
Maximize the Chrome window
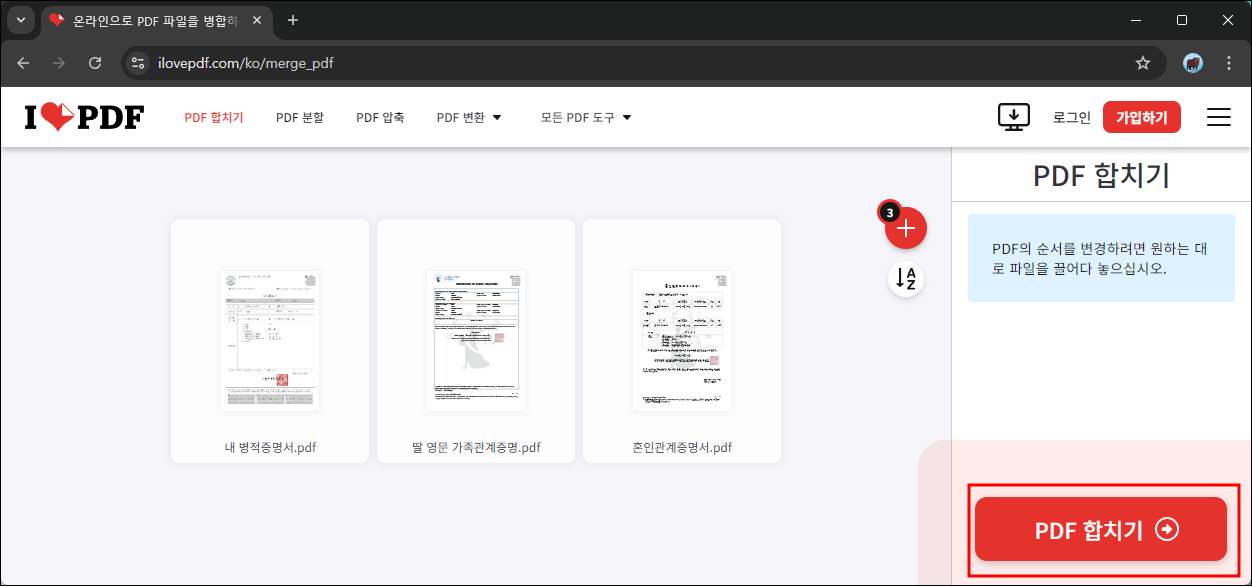coord(1182,20)
